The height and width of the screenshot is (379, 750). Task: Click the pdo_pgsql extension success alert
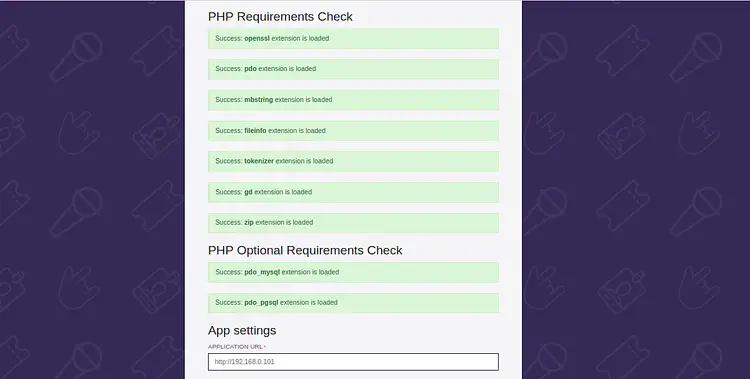(353, 302)
